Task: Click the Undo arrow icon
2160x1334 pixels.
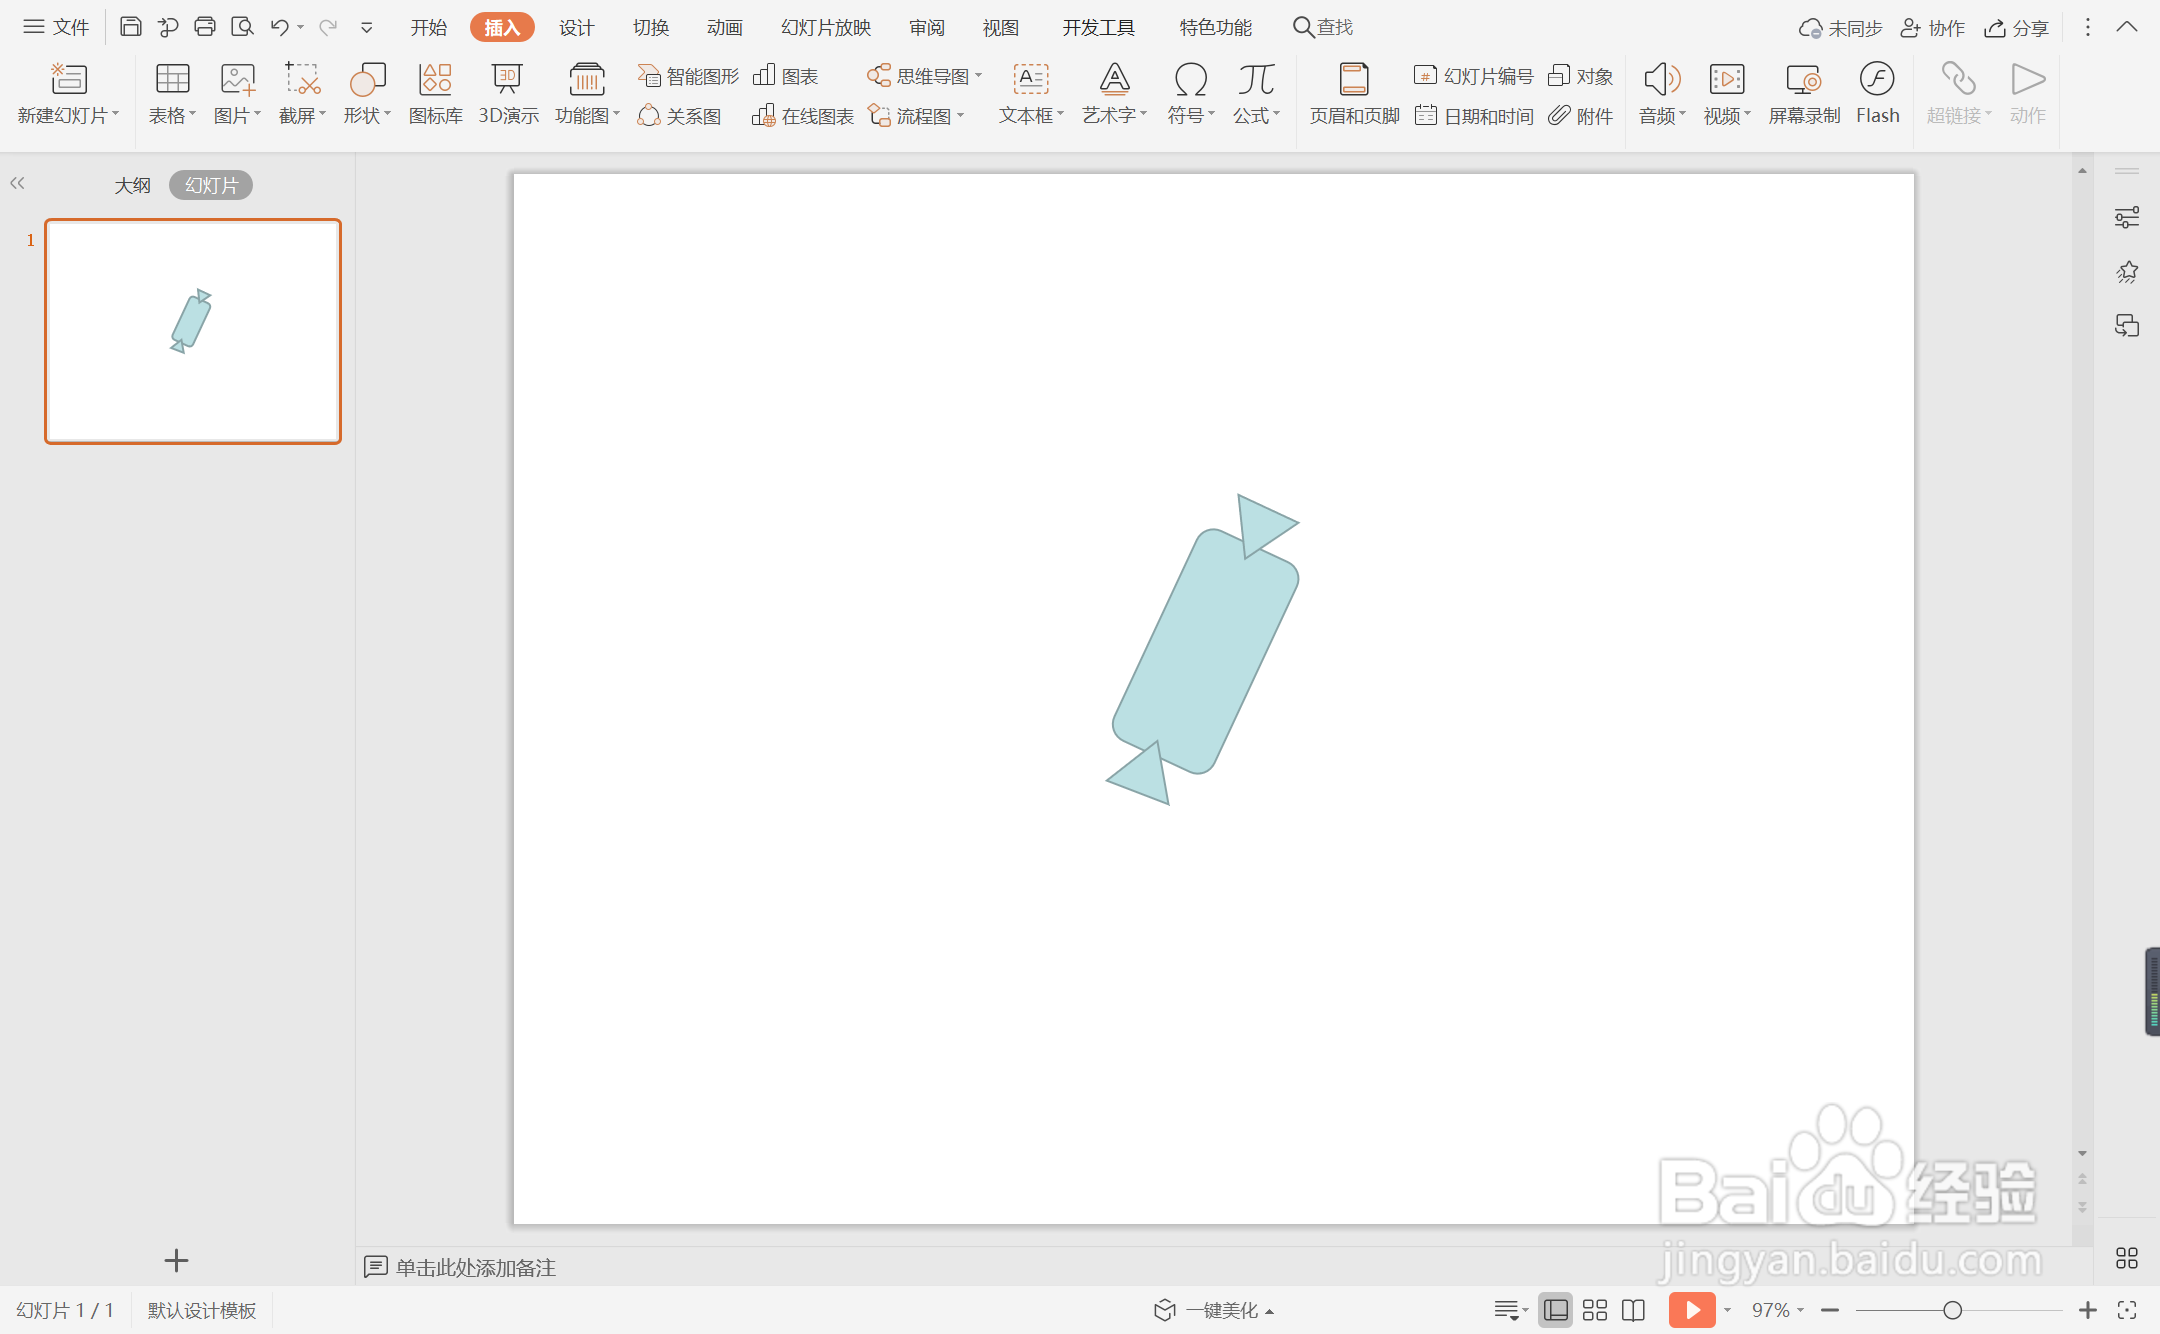Action: [279, 27]
